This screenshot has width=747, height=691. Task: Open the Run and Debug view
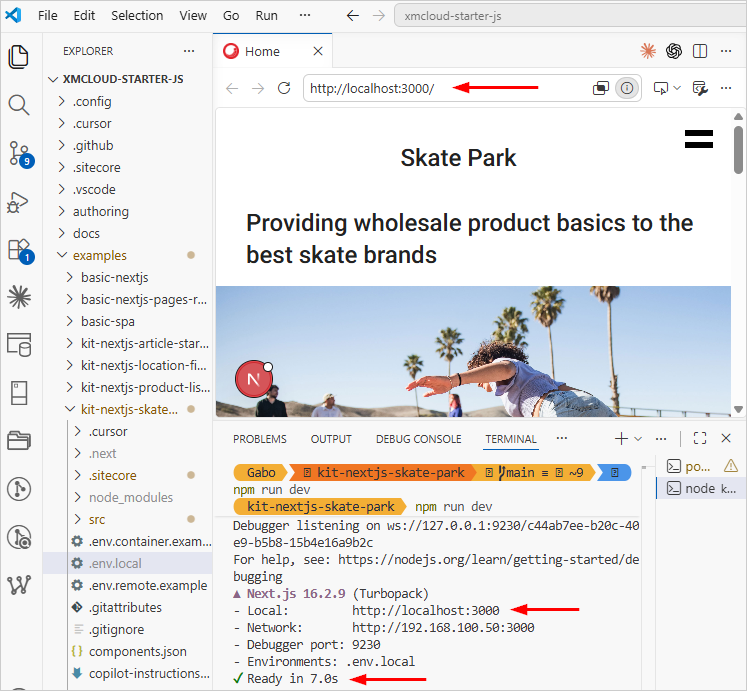[18, 202]
